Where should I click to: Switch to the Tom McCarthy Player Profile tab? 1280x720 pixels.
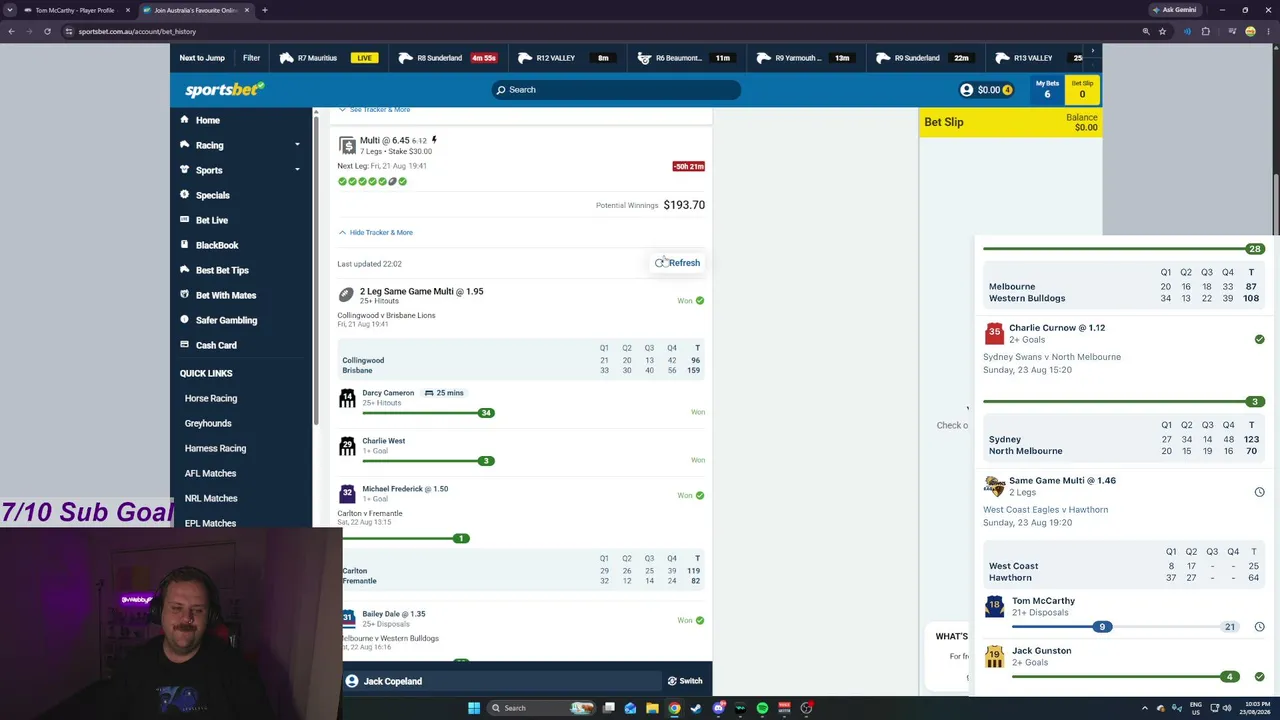point(75,10)
